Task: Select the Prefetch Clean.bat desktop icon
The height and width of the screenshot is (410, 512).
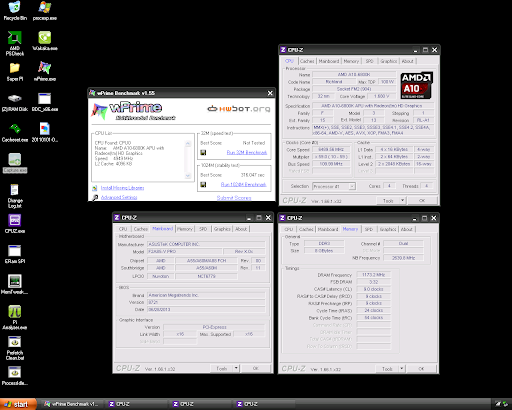Action: (x=15, y=348)
